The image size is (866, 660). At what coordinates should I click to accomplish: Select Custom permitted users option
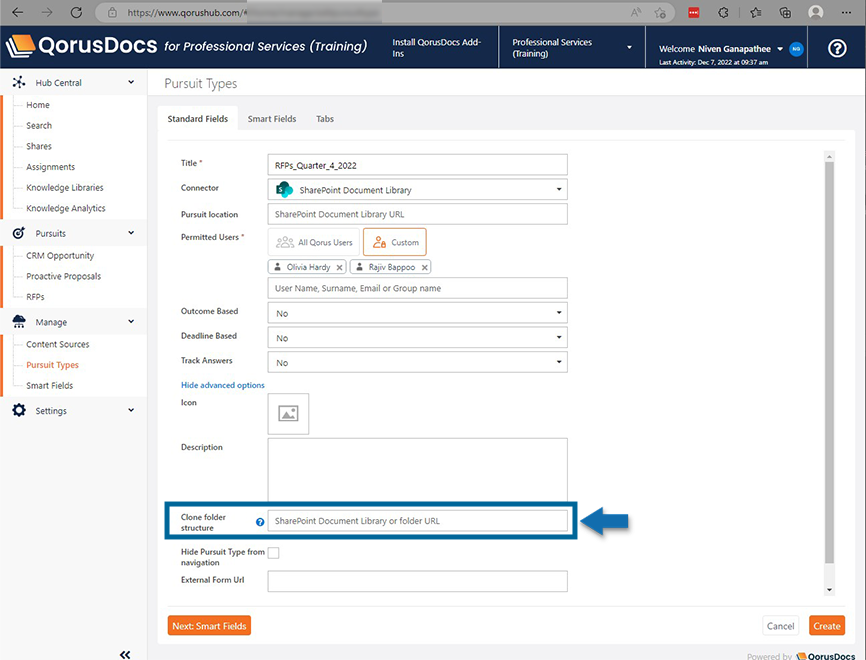point(395,242)
